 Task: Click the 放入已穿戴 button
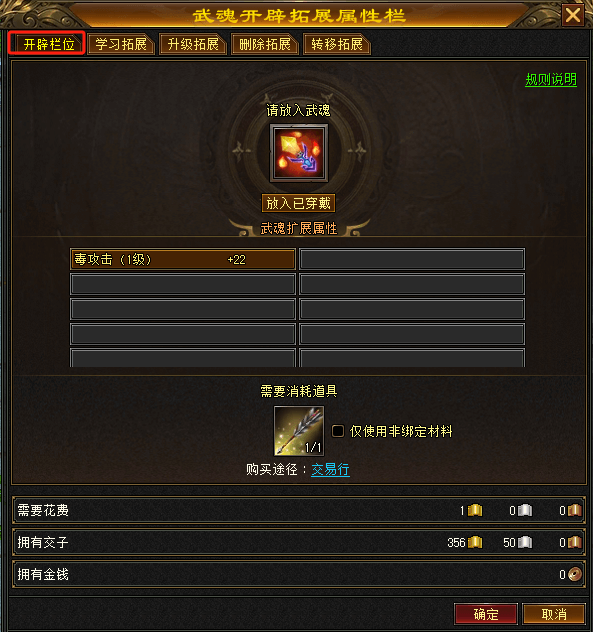pyautogui.click(x=298, y=203)
